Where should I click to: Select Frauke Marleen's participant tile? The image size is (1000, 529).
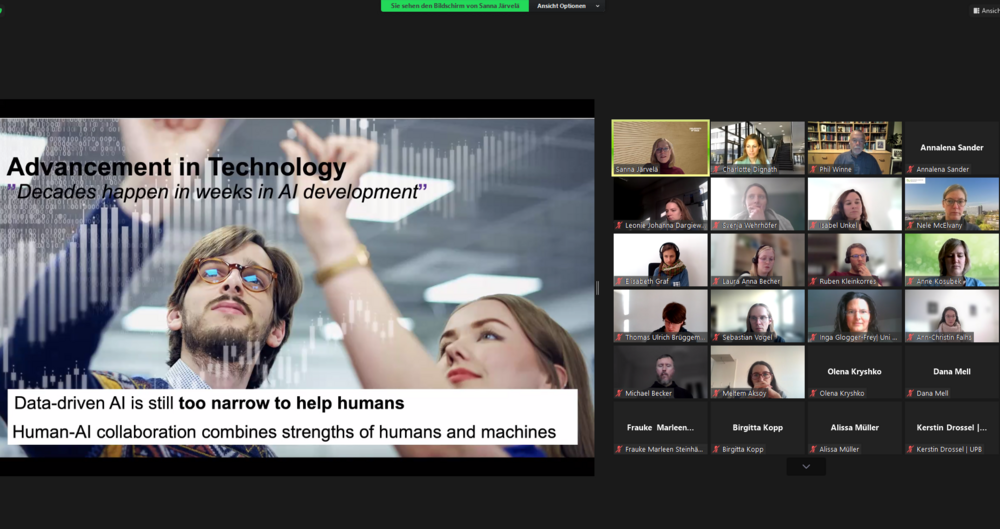pos(660,427)
